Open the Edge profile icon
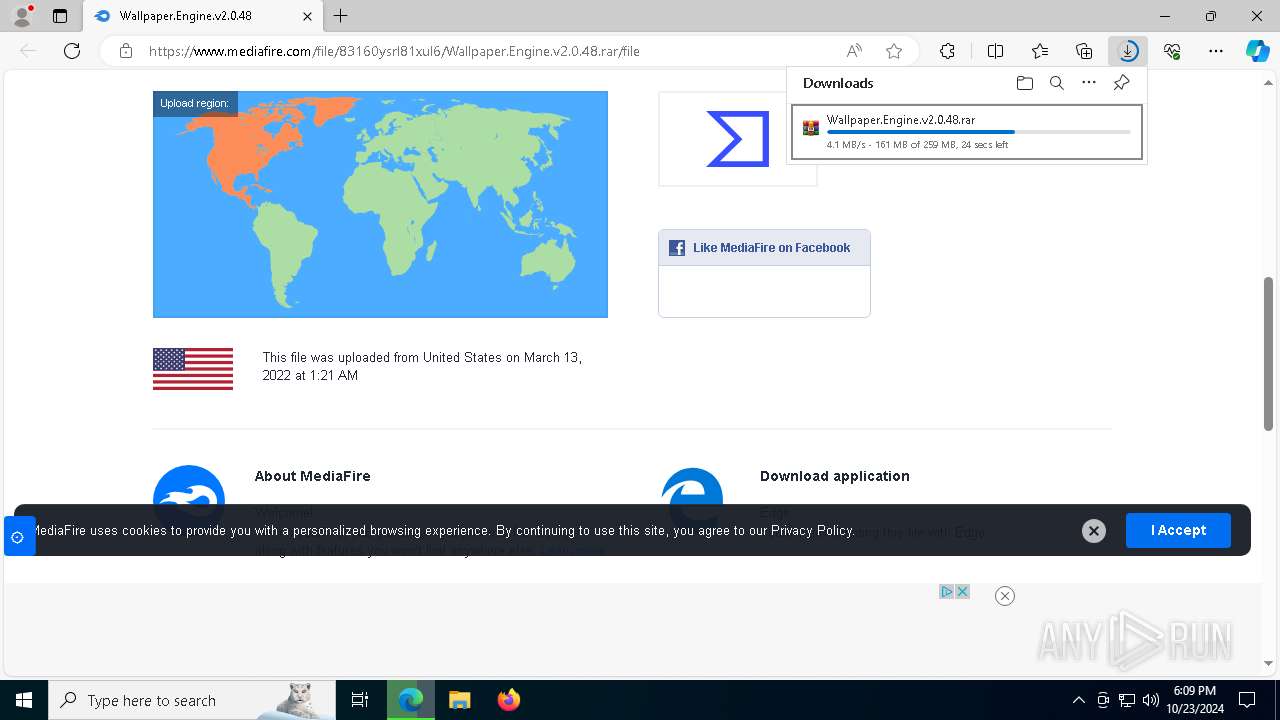Image resolution: width=1280 pixels, height=720 pixels. tap(21, 16)
